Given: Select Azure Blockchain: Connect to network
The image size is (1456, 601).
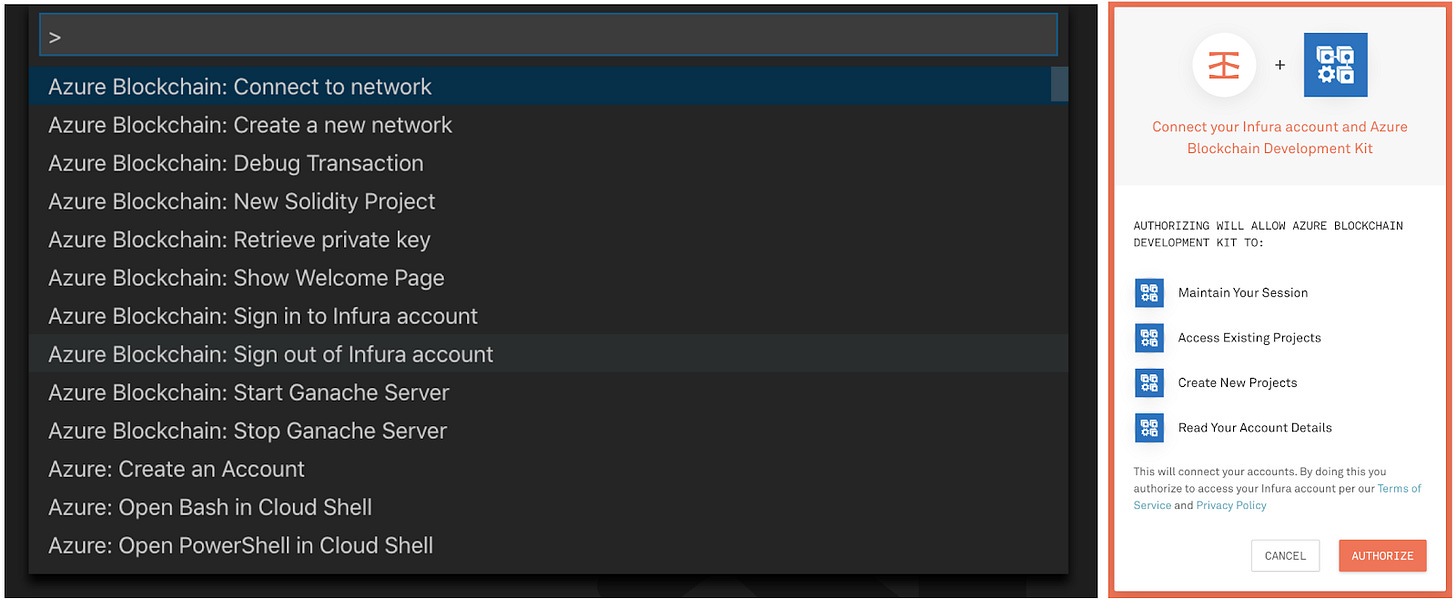Looking at the screenshot, I should click(240, 87).
